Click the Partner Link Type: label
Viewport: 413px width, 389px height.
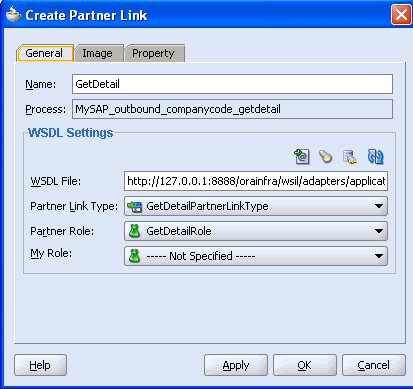[x=74, y=206]
